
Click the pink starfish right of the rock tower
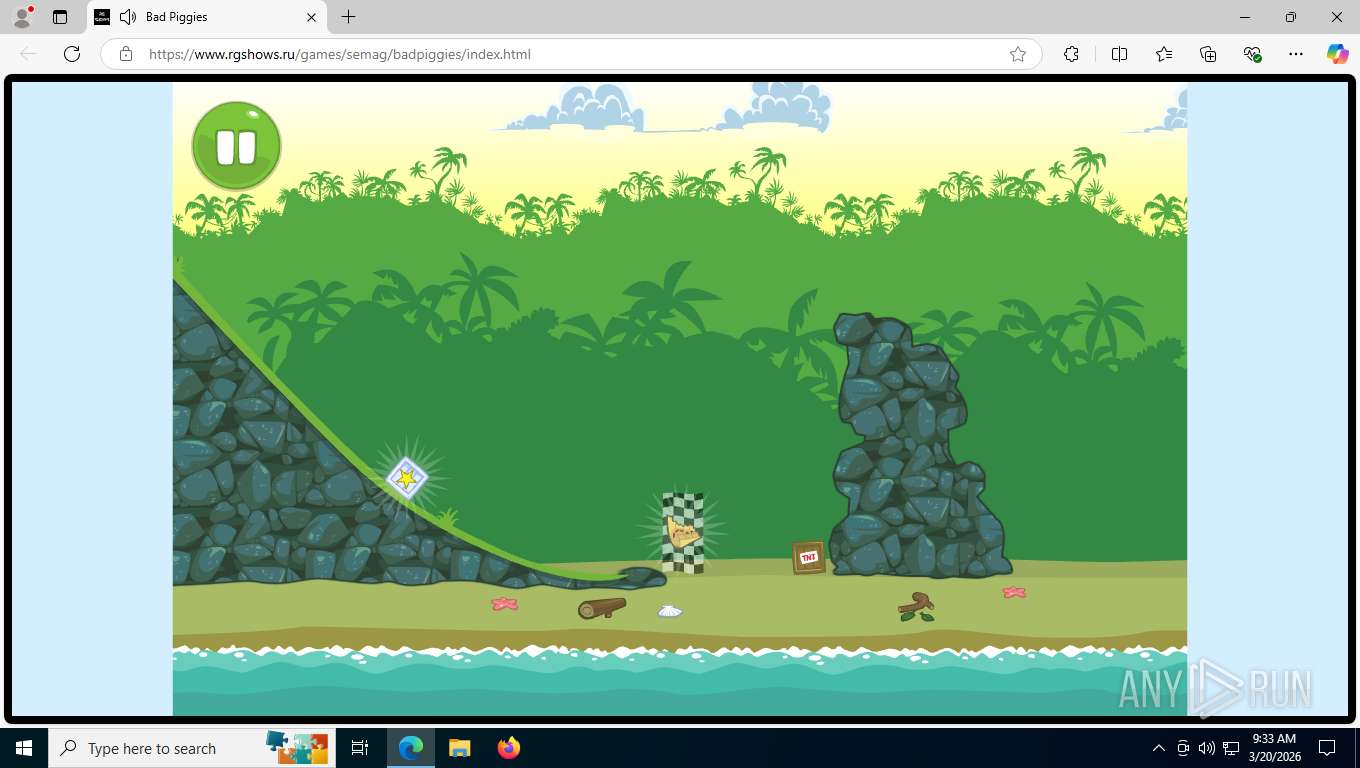1014,592
